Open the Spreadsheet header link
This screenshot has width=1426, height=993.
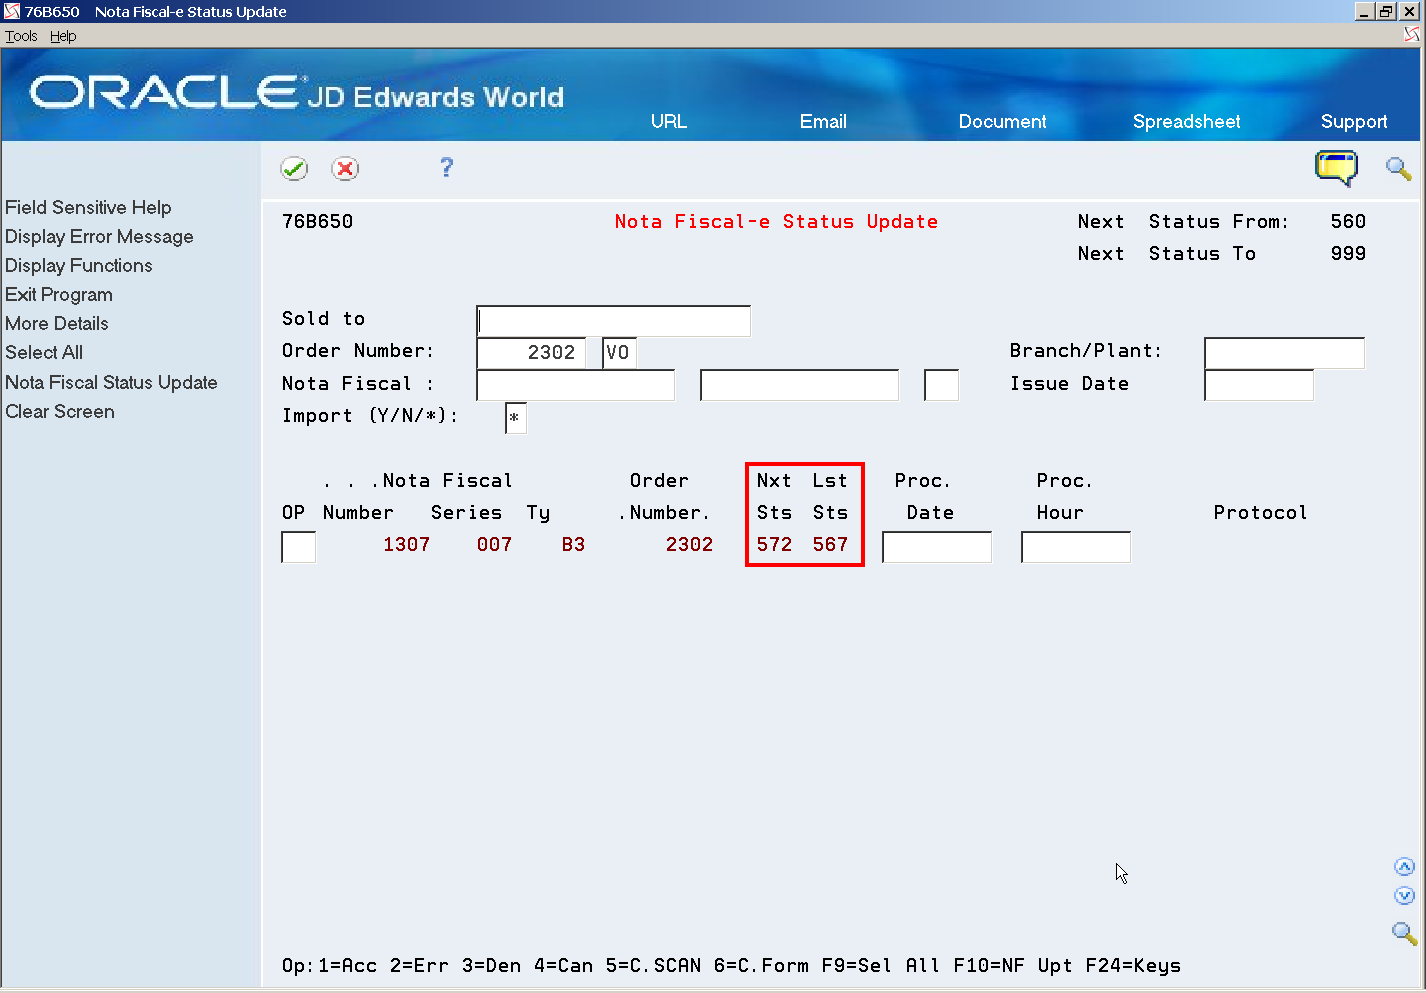pyautogui.click(x=1186, y=121)
